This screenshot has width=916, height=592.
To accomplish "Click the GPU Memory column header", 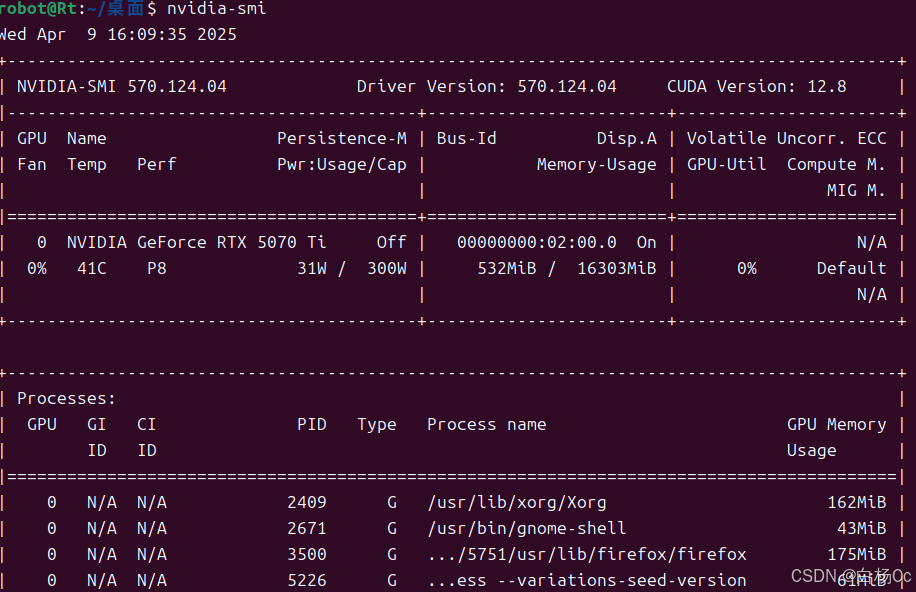I will click(836, 425).
